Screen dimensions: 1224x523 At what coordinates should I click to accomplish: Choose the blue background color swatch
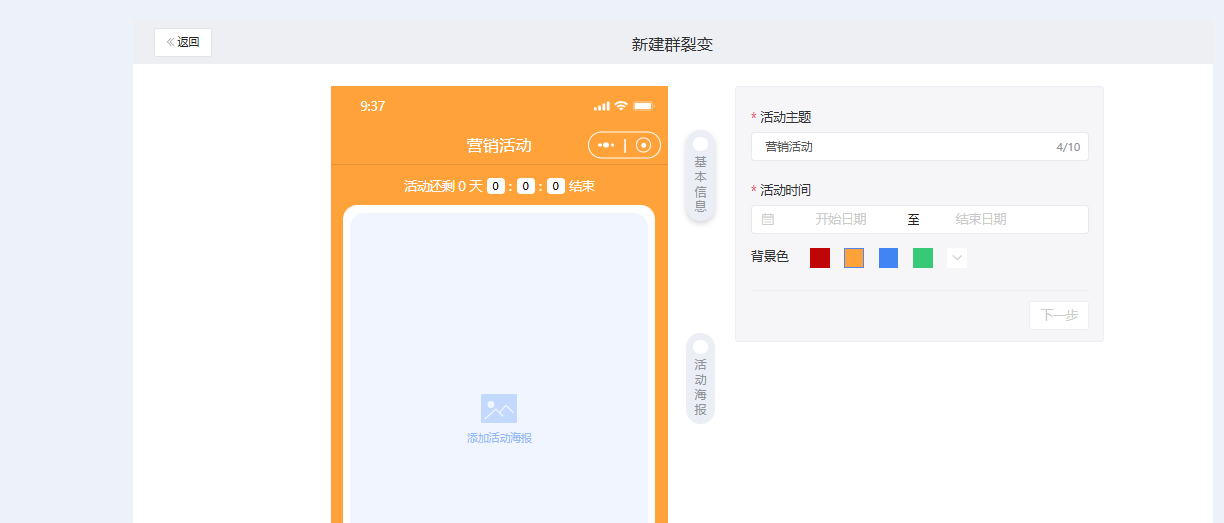pos(888,258)
